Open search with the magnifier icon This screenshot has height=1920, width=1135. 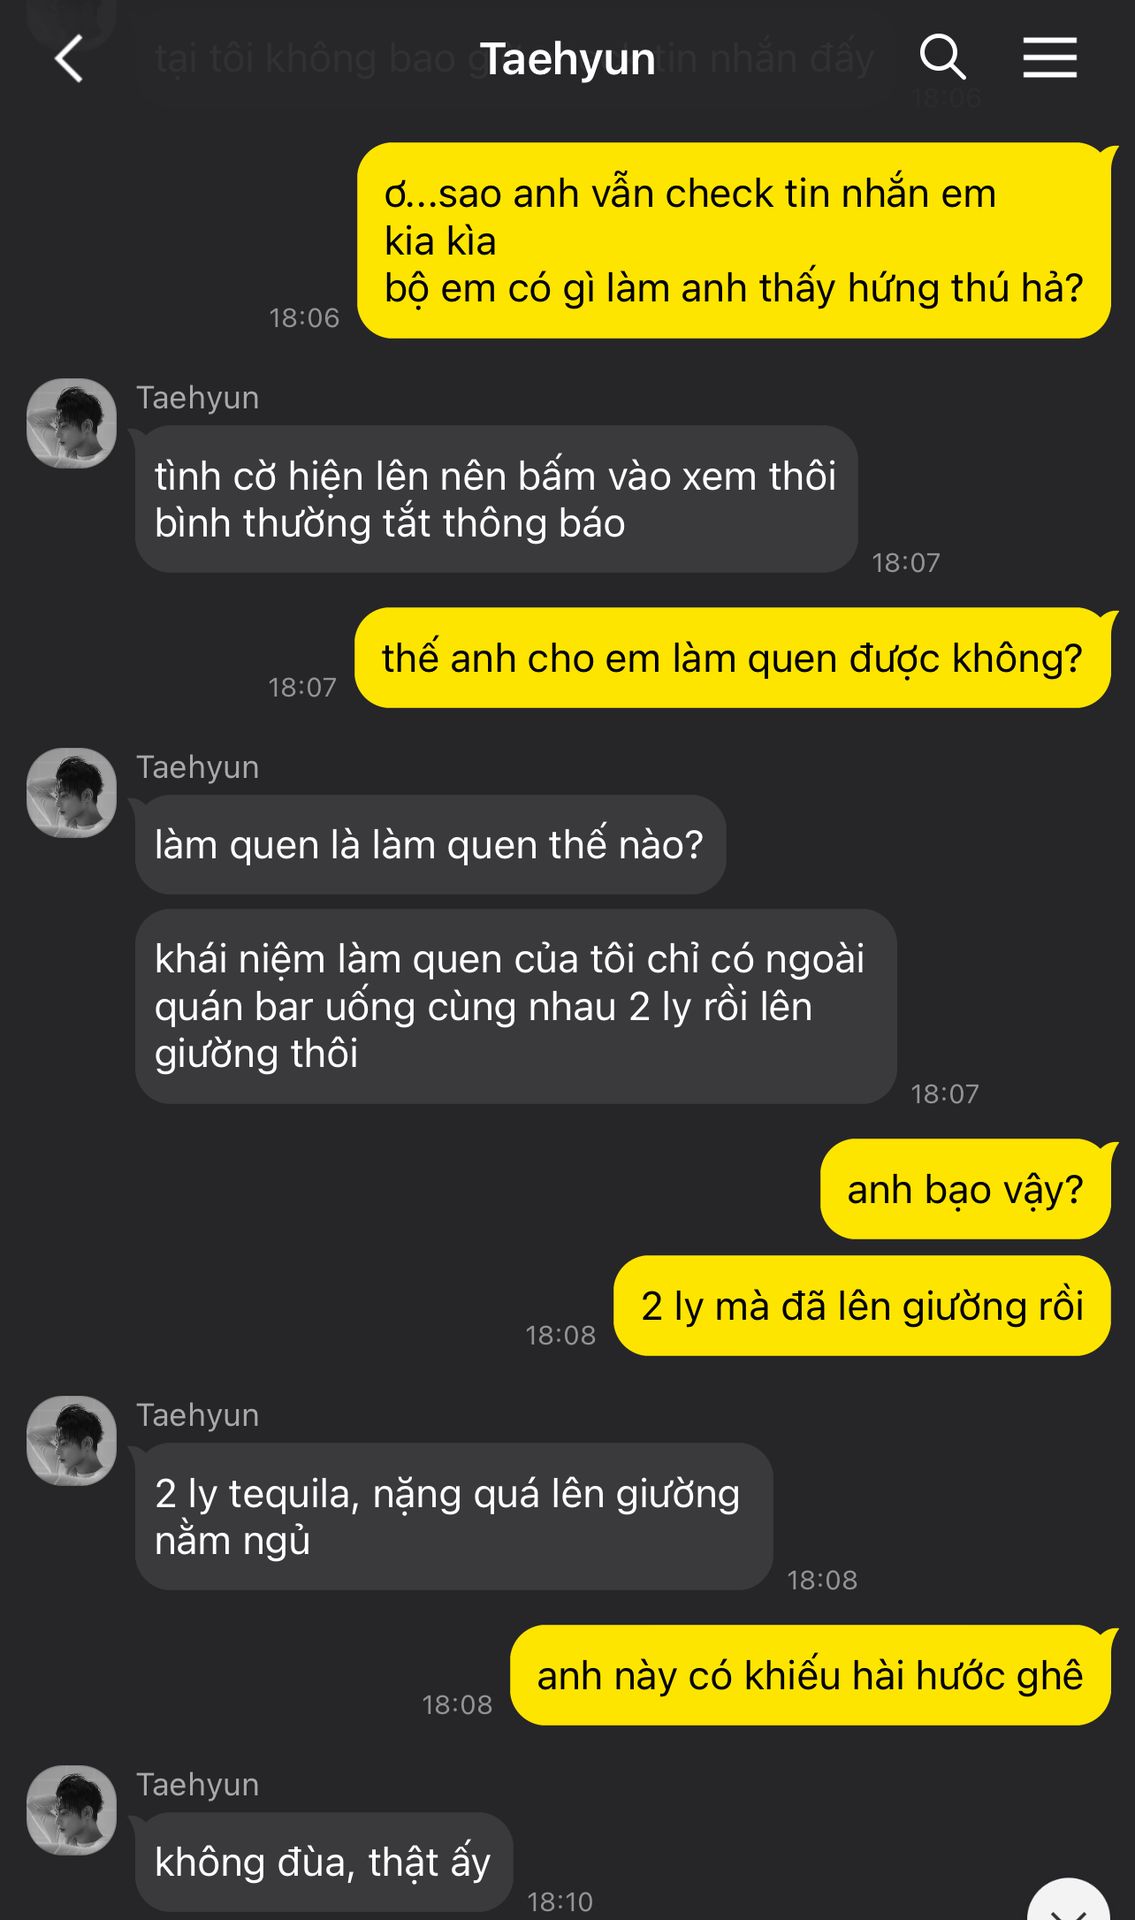pyautogui.click(x=942, y=57)
